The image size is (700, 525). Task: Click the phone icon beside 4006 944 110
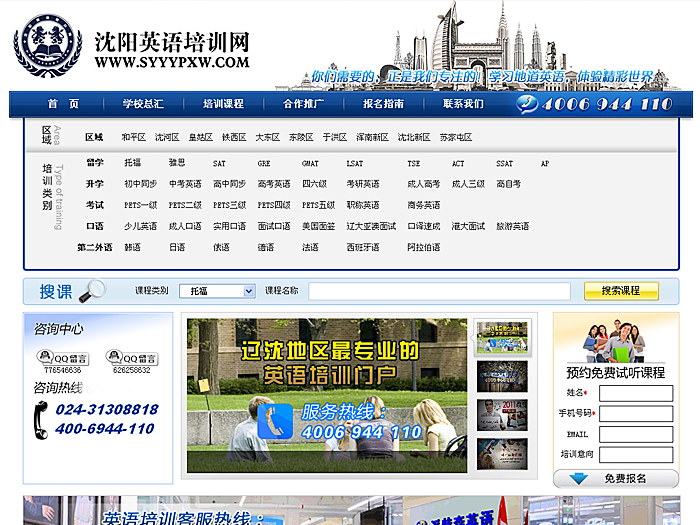530,103
